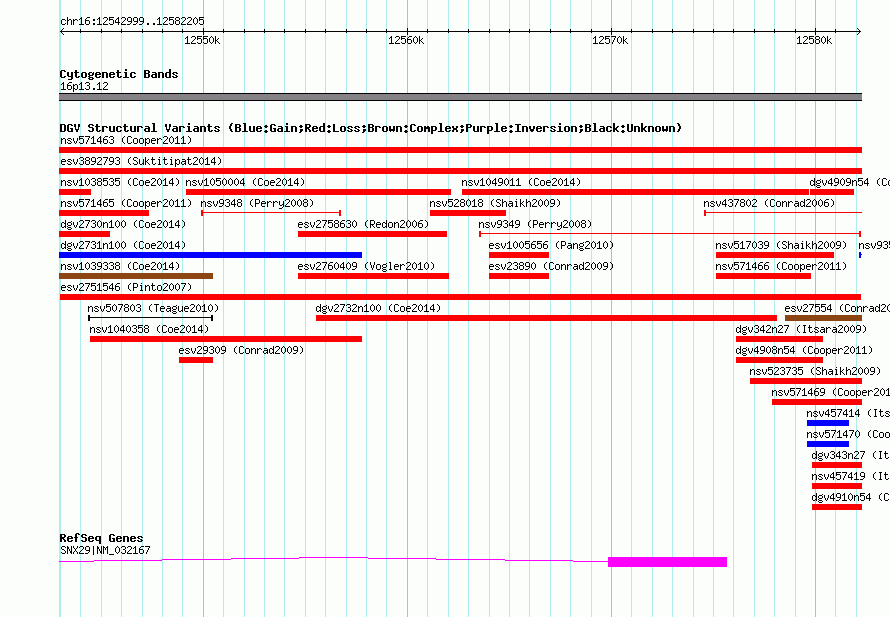This screenshot has height=617, width=890.
Task: Click the nsv571463 (Cooper2011) variant label
Action: pyautogui.click(x=126, y=140)
